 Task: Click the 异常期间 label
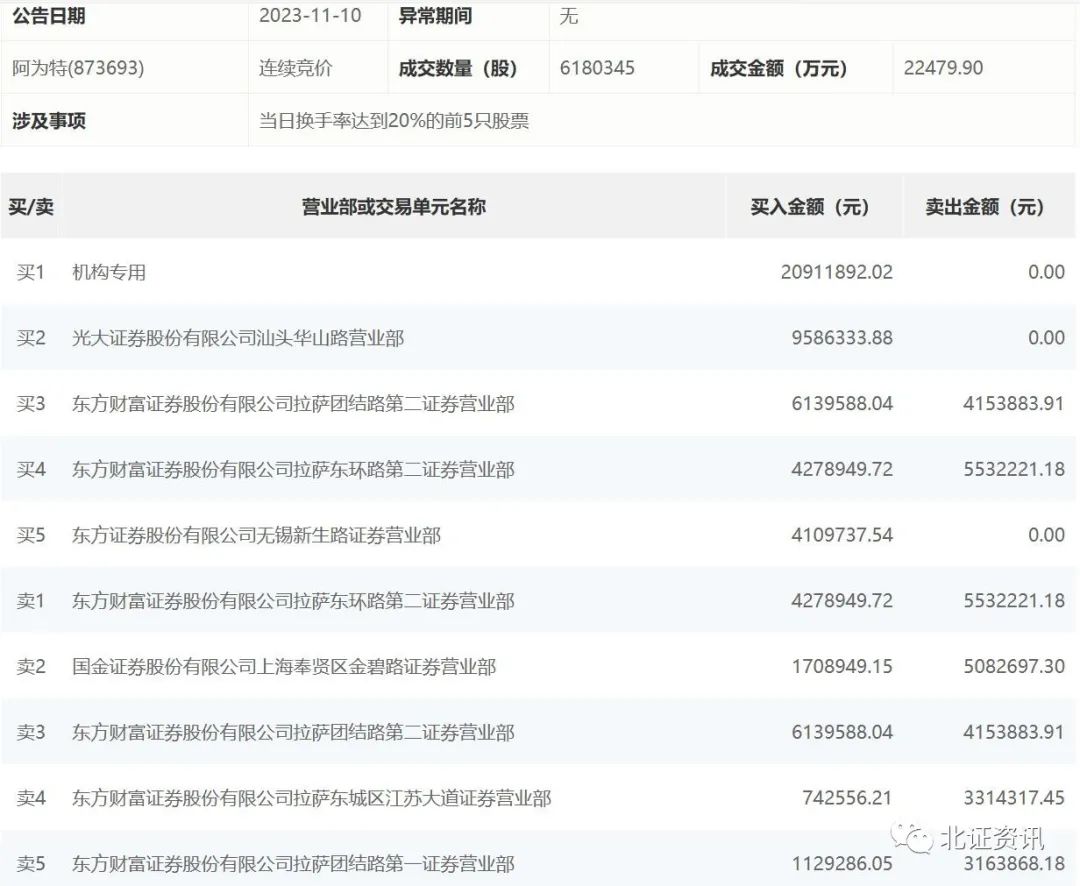[435, 15]
